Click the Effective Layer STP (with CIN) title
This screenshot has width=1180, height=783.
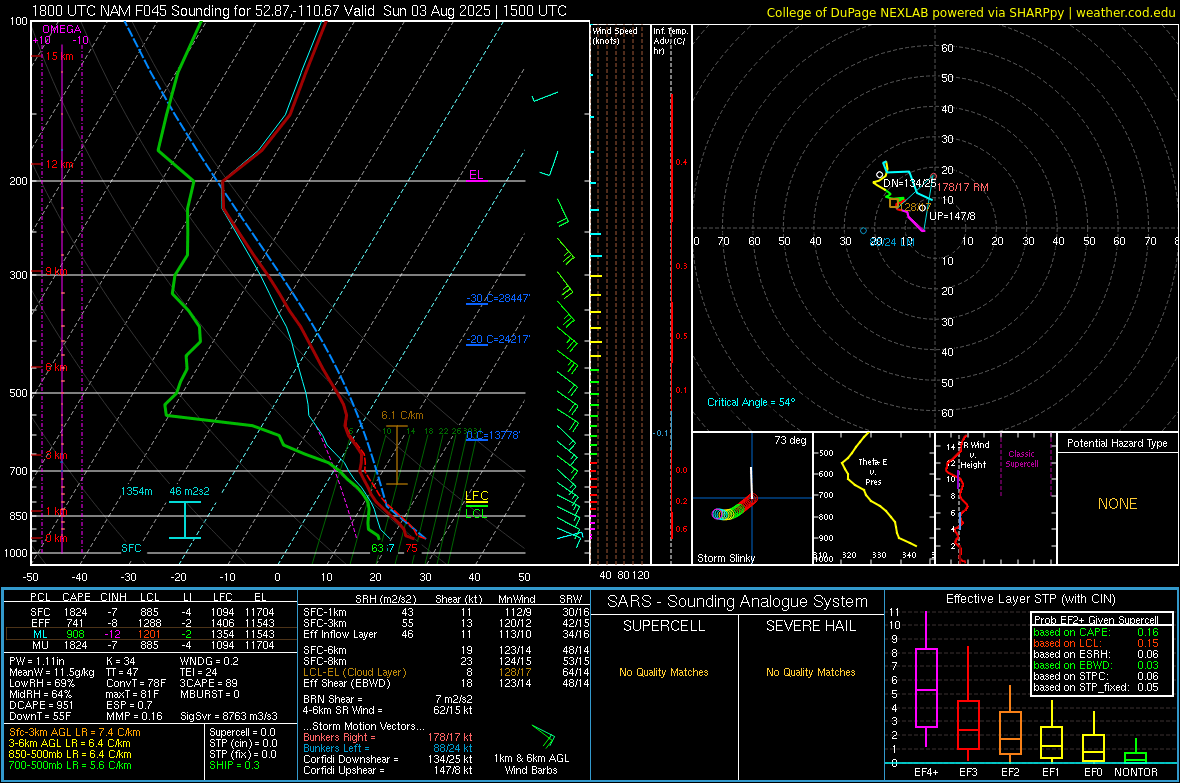point(1030,599)
